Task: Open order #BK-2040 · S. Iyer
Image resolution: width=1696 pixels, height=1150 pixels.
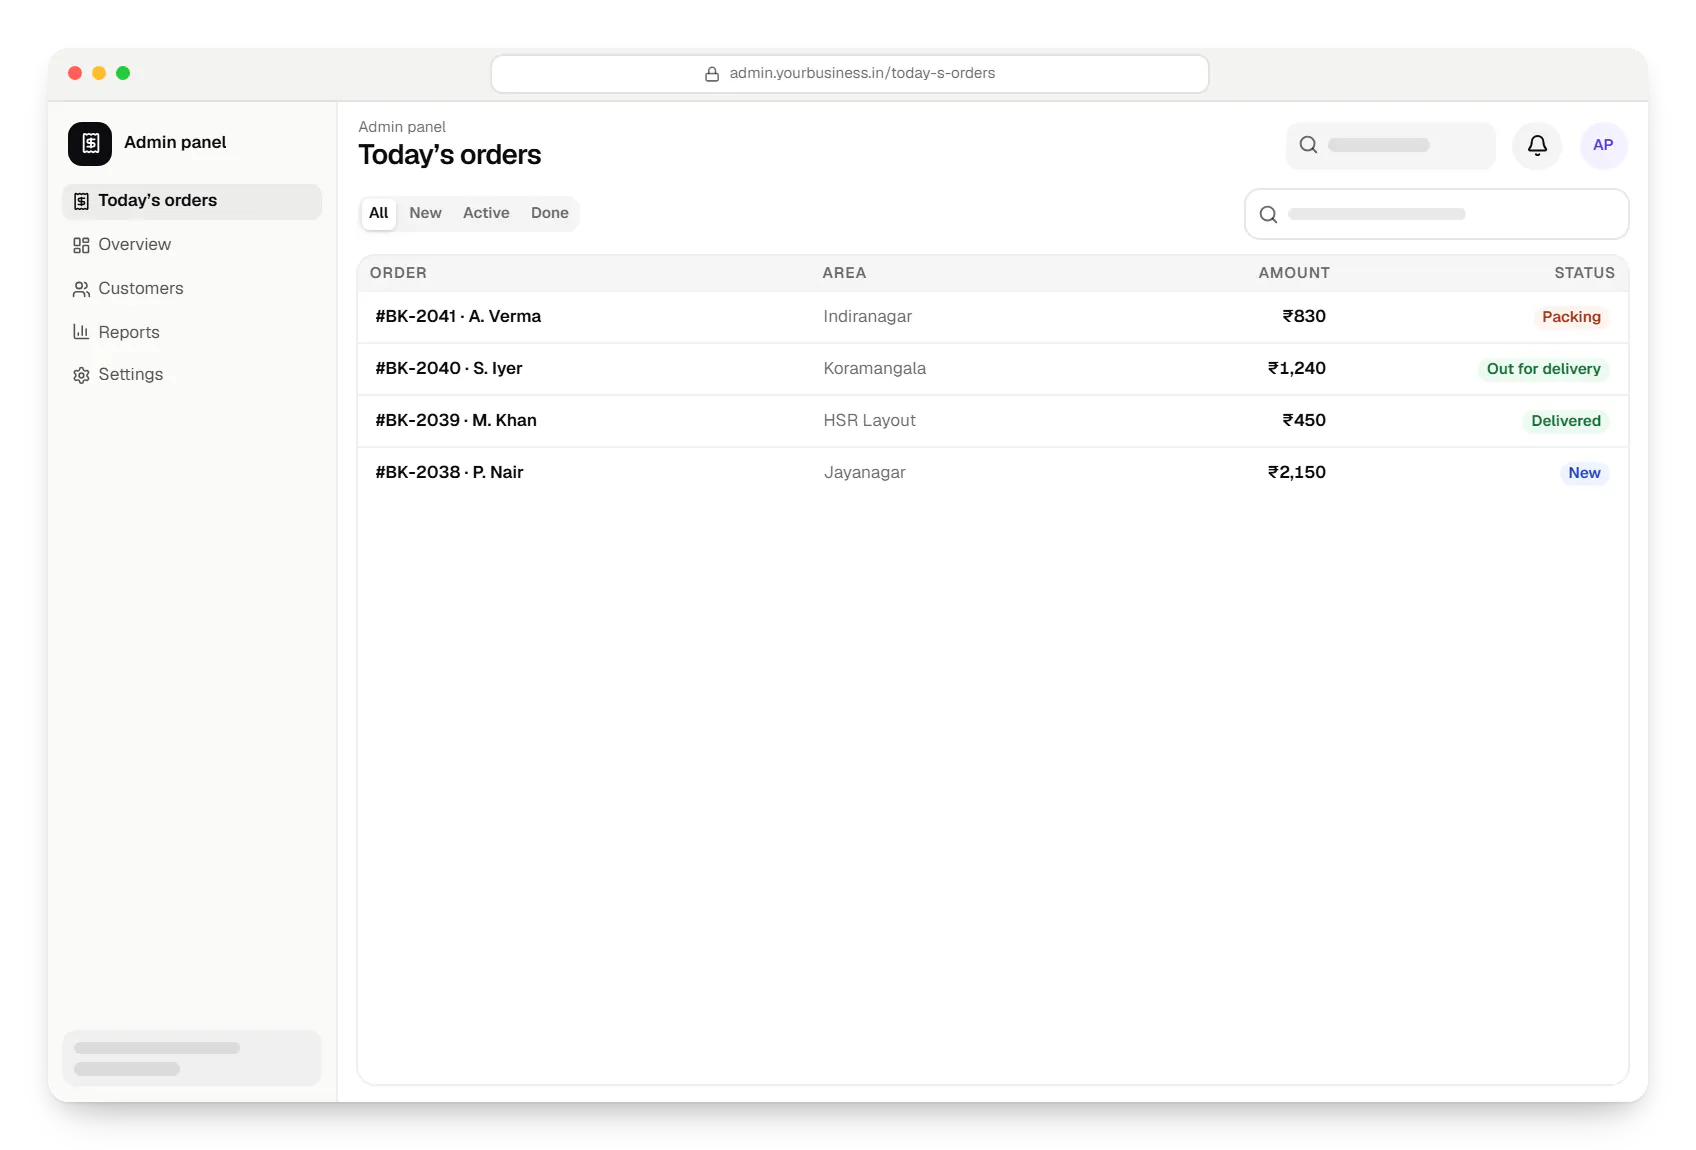Action: 993,369
